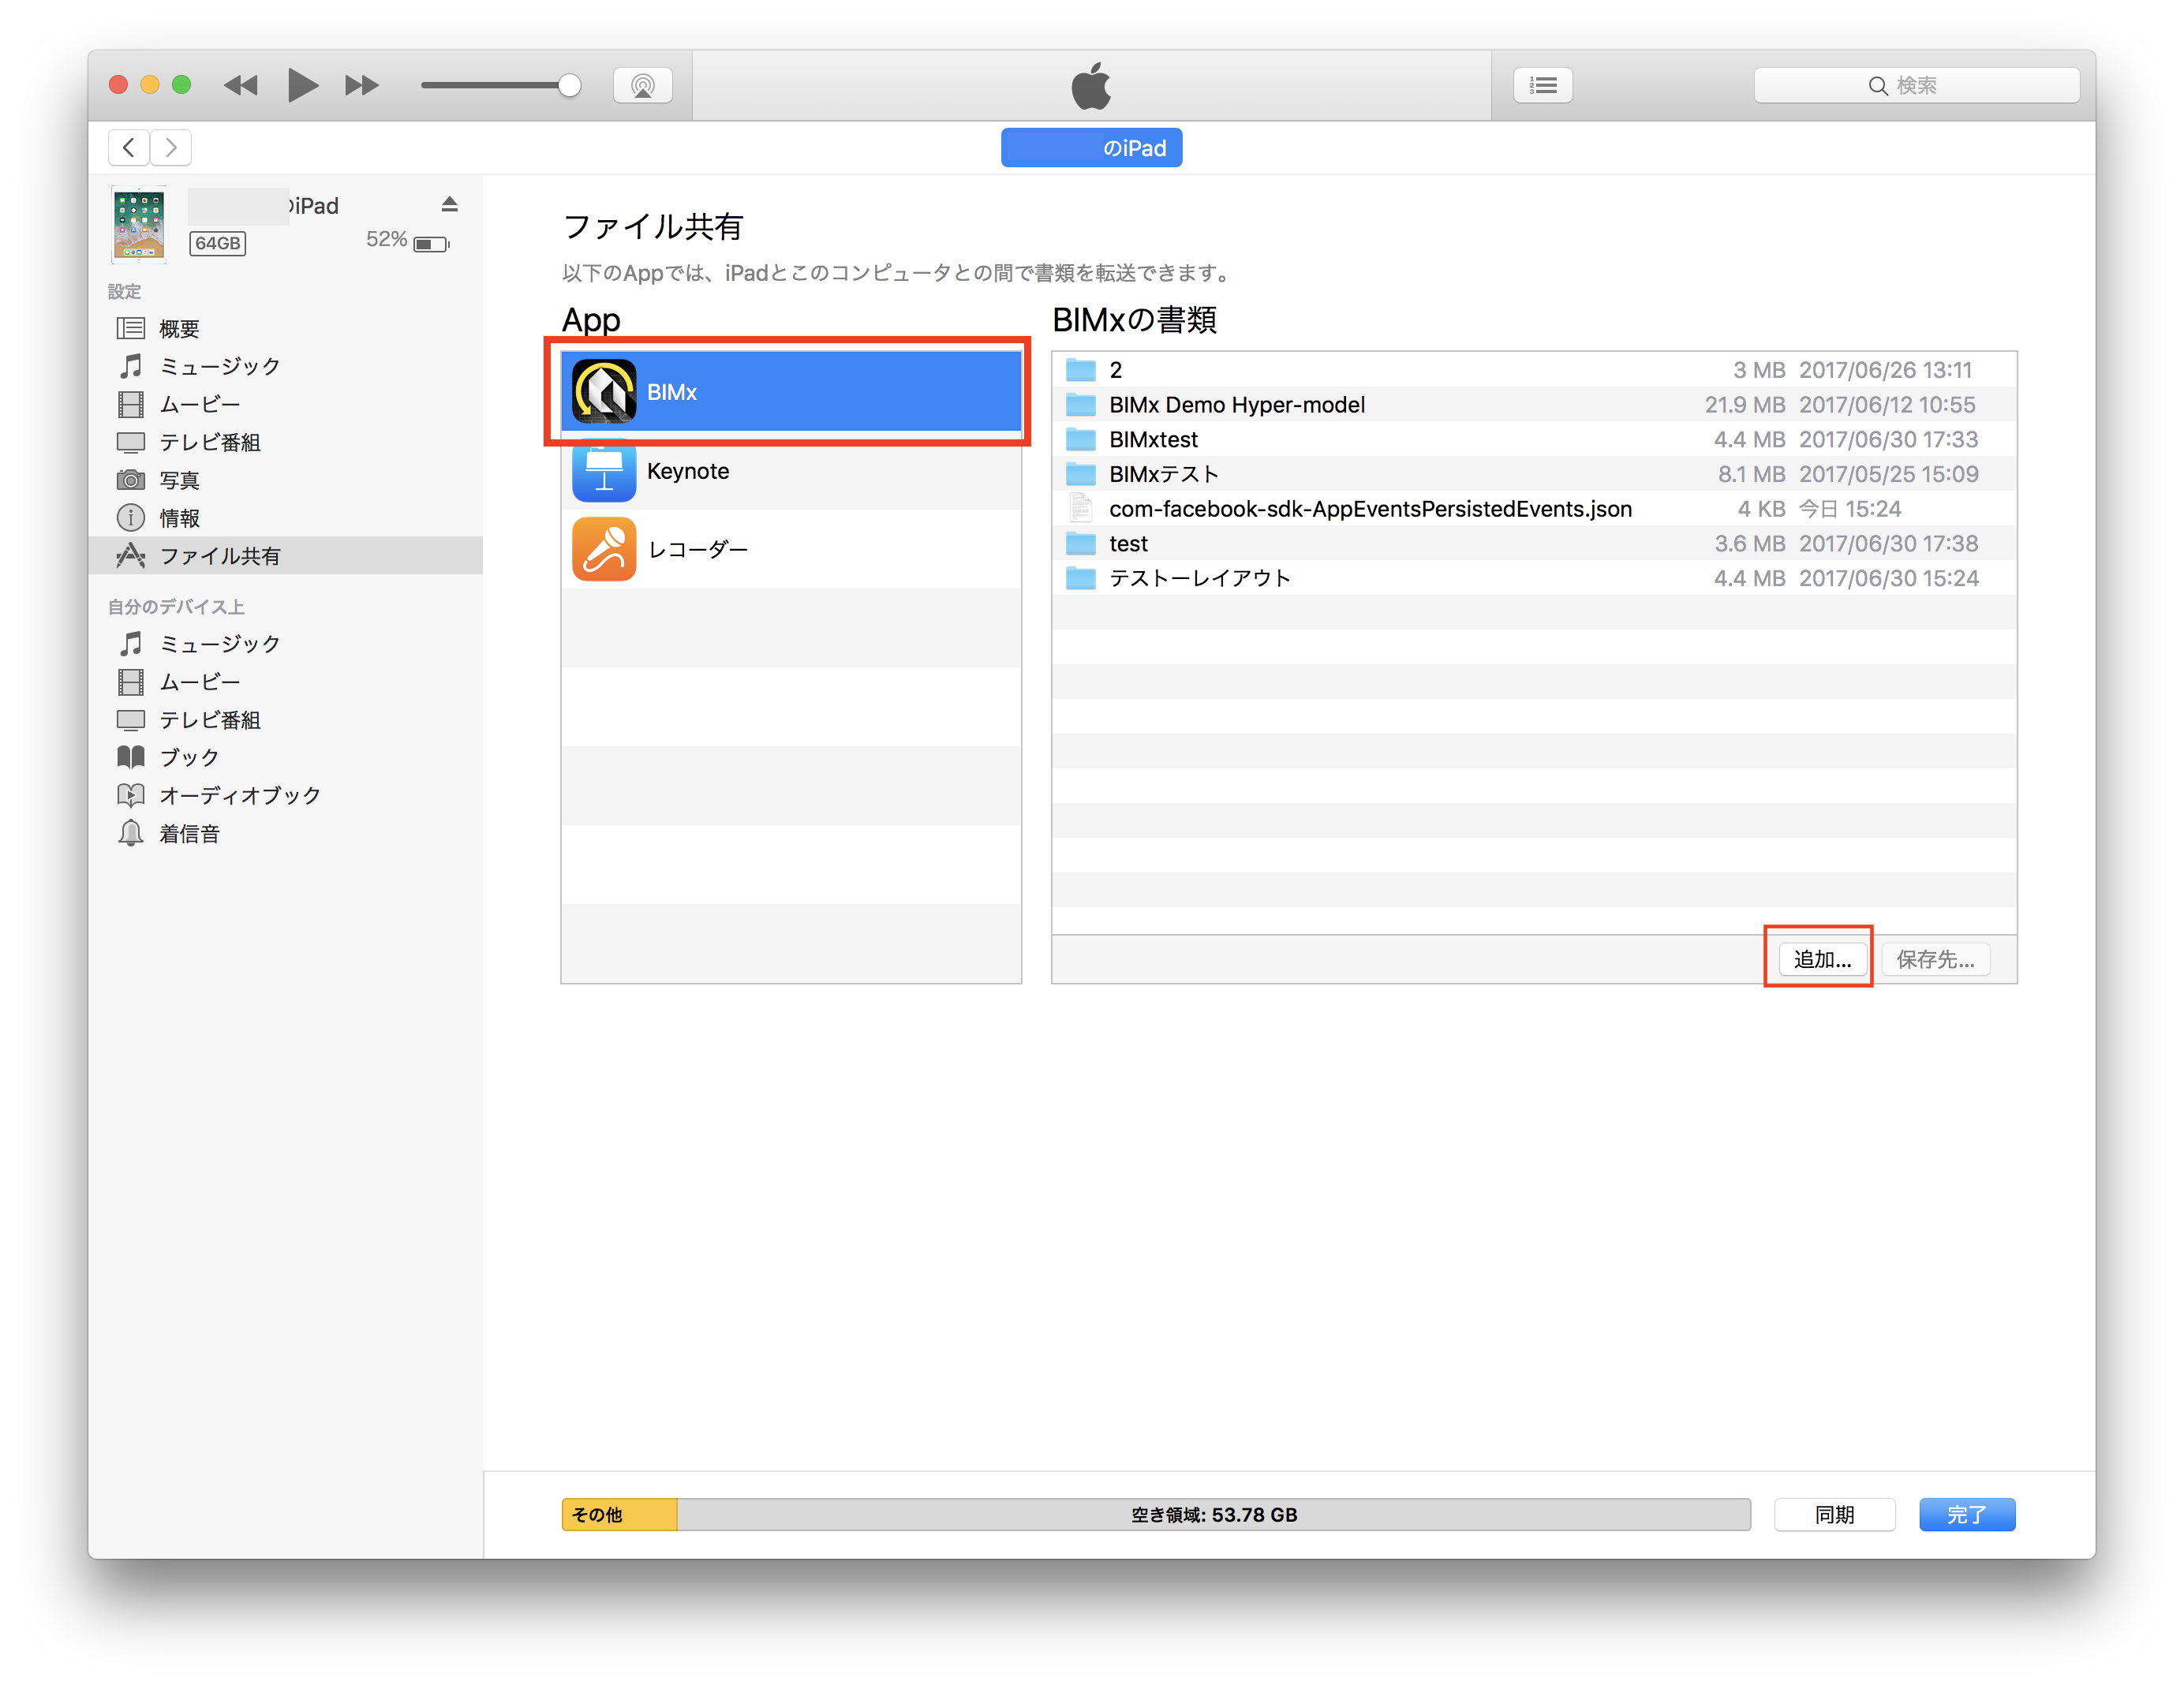Open the Up Next list icon
Image resolution: width=2184 pixels, height=1685 pixels.
pyautogui.click(x=1543, y=85)
